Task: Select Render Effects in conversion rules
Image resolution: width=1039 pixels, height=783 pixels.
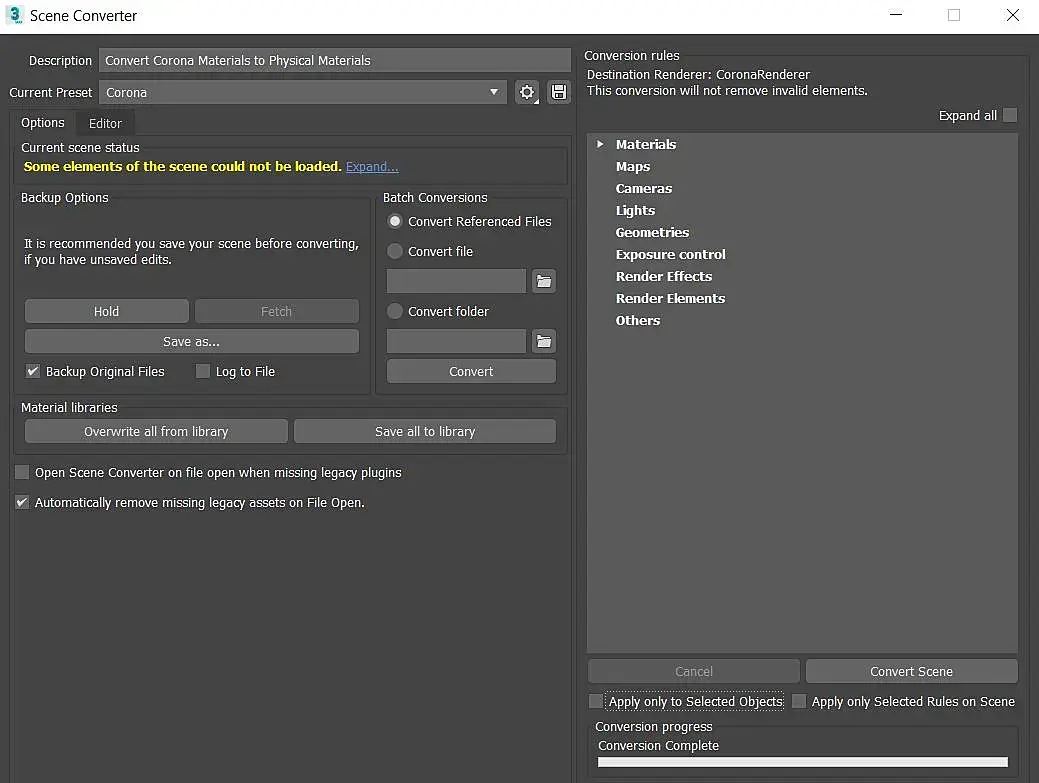Action: pyautogui.click(x=664, y=276)
